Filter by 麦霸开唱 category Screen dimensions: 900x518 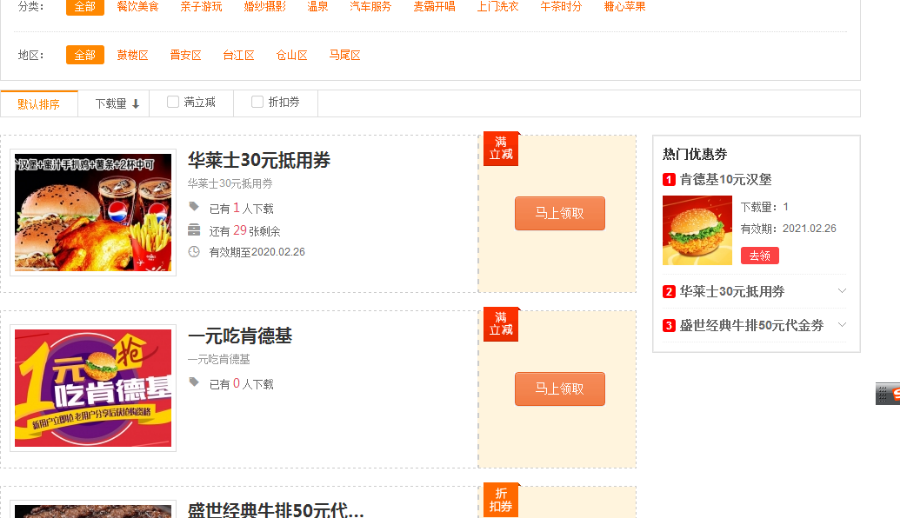[435, 6]
